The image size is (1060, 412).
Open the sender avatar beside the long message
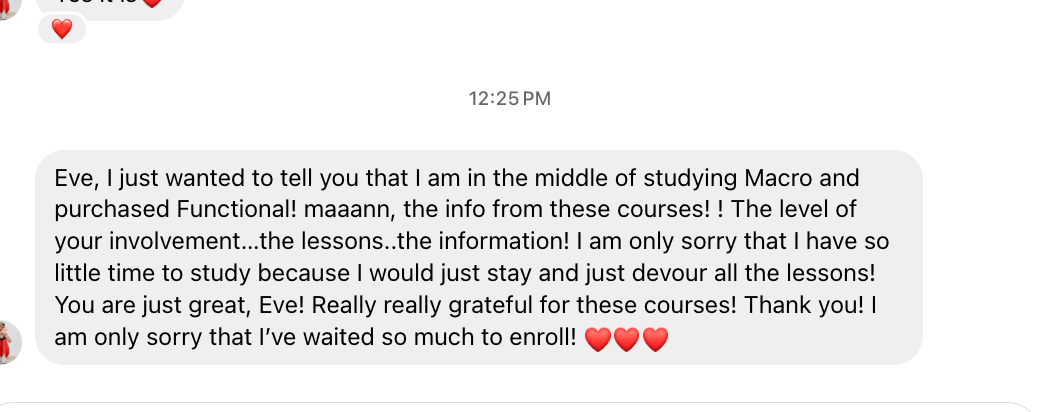[x=7, y=342]
